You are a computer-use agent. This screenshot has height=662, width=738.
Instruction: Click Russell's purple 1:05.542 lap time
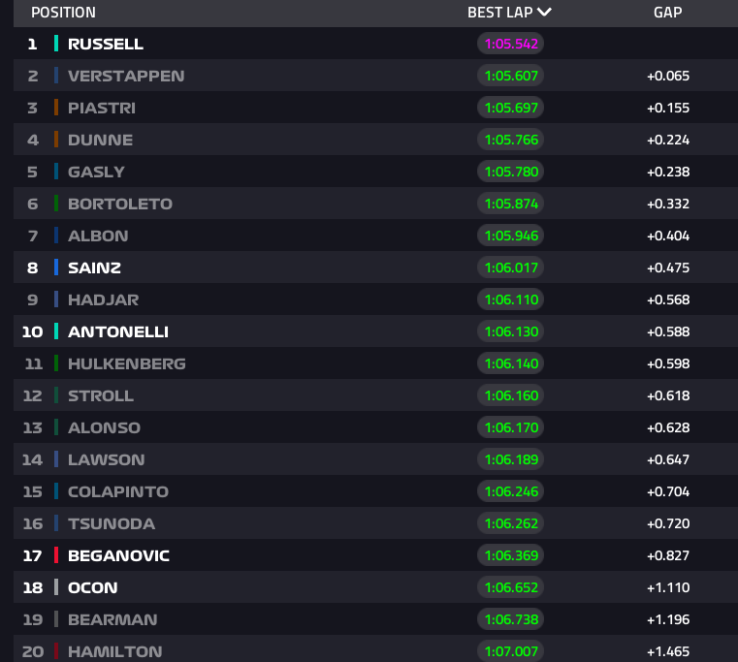[510, 44]
